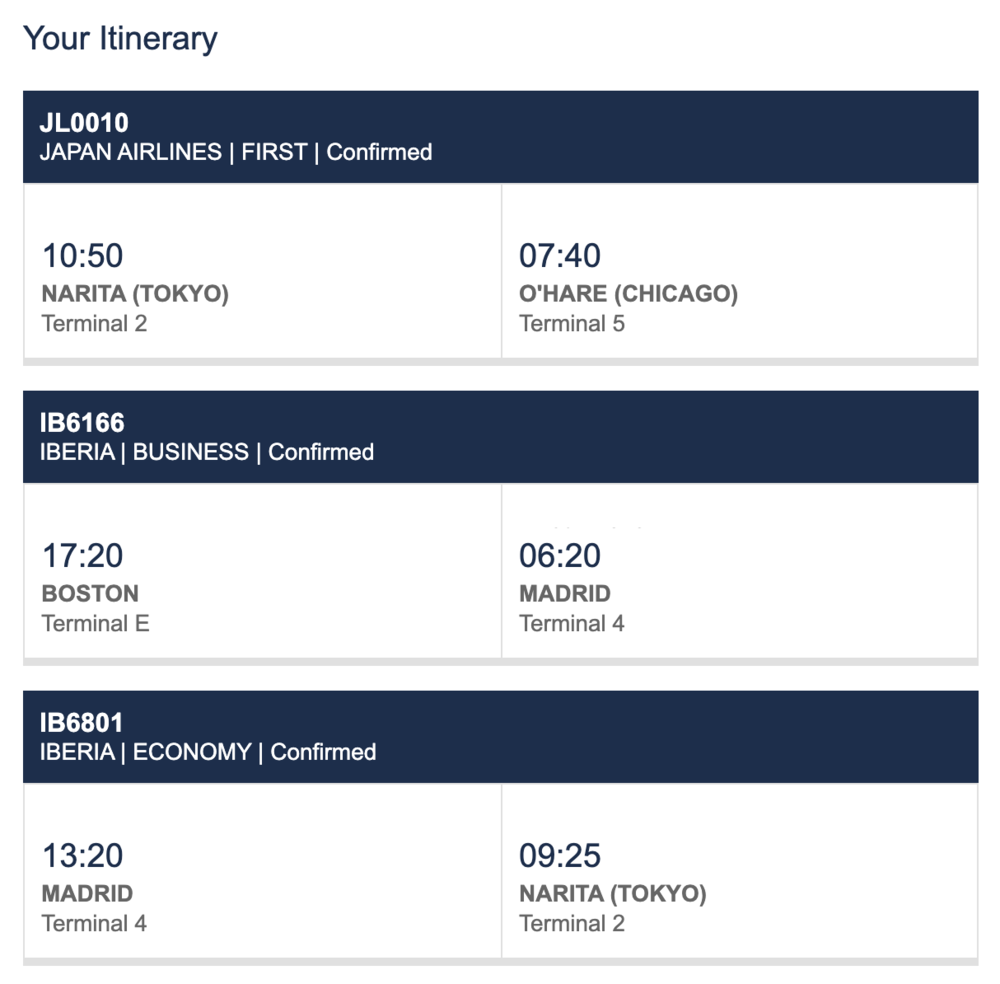1000x984 pixels.
Task: Open flight IB6801 header
Action: [82, 723]
